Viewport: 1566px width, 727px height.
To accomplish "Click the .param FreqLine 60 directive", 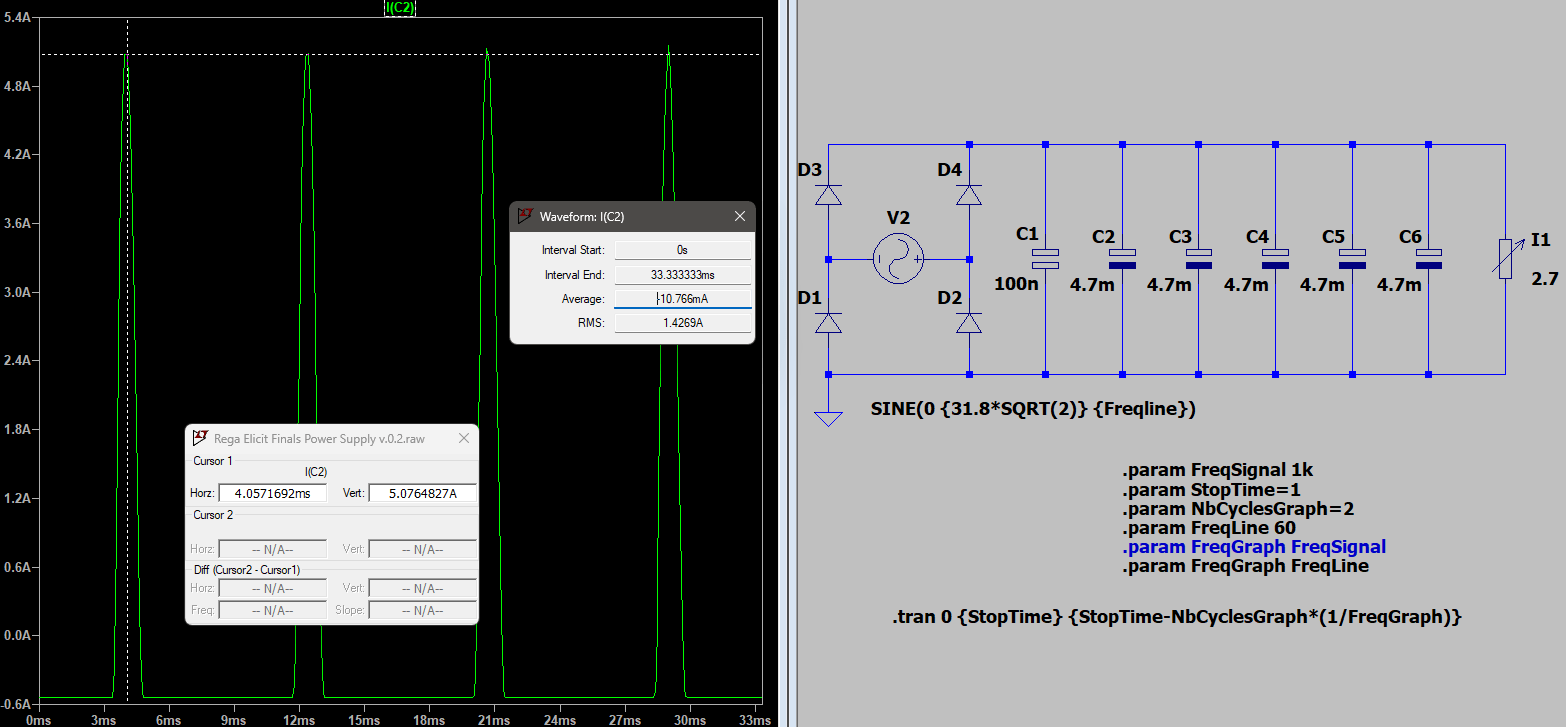I will click(x=1209, y=527).
